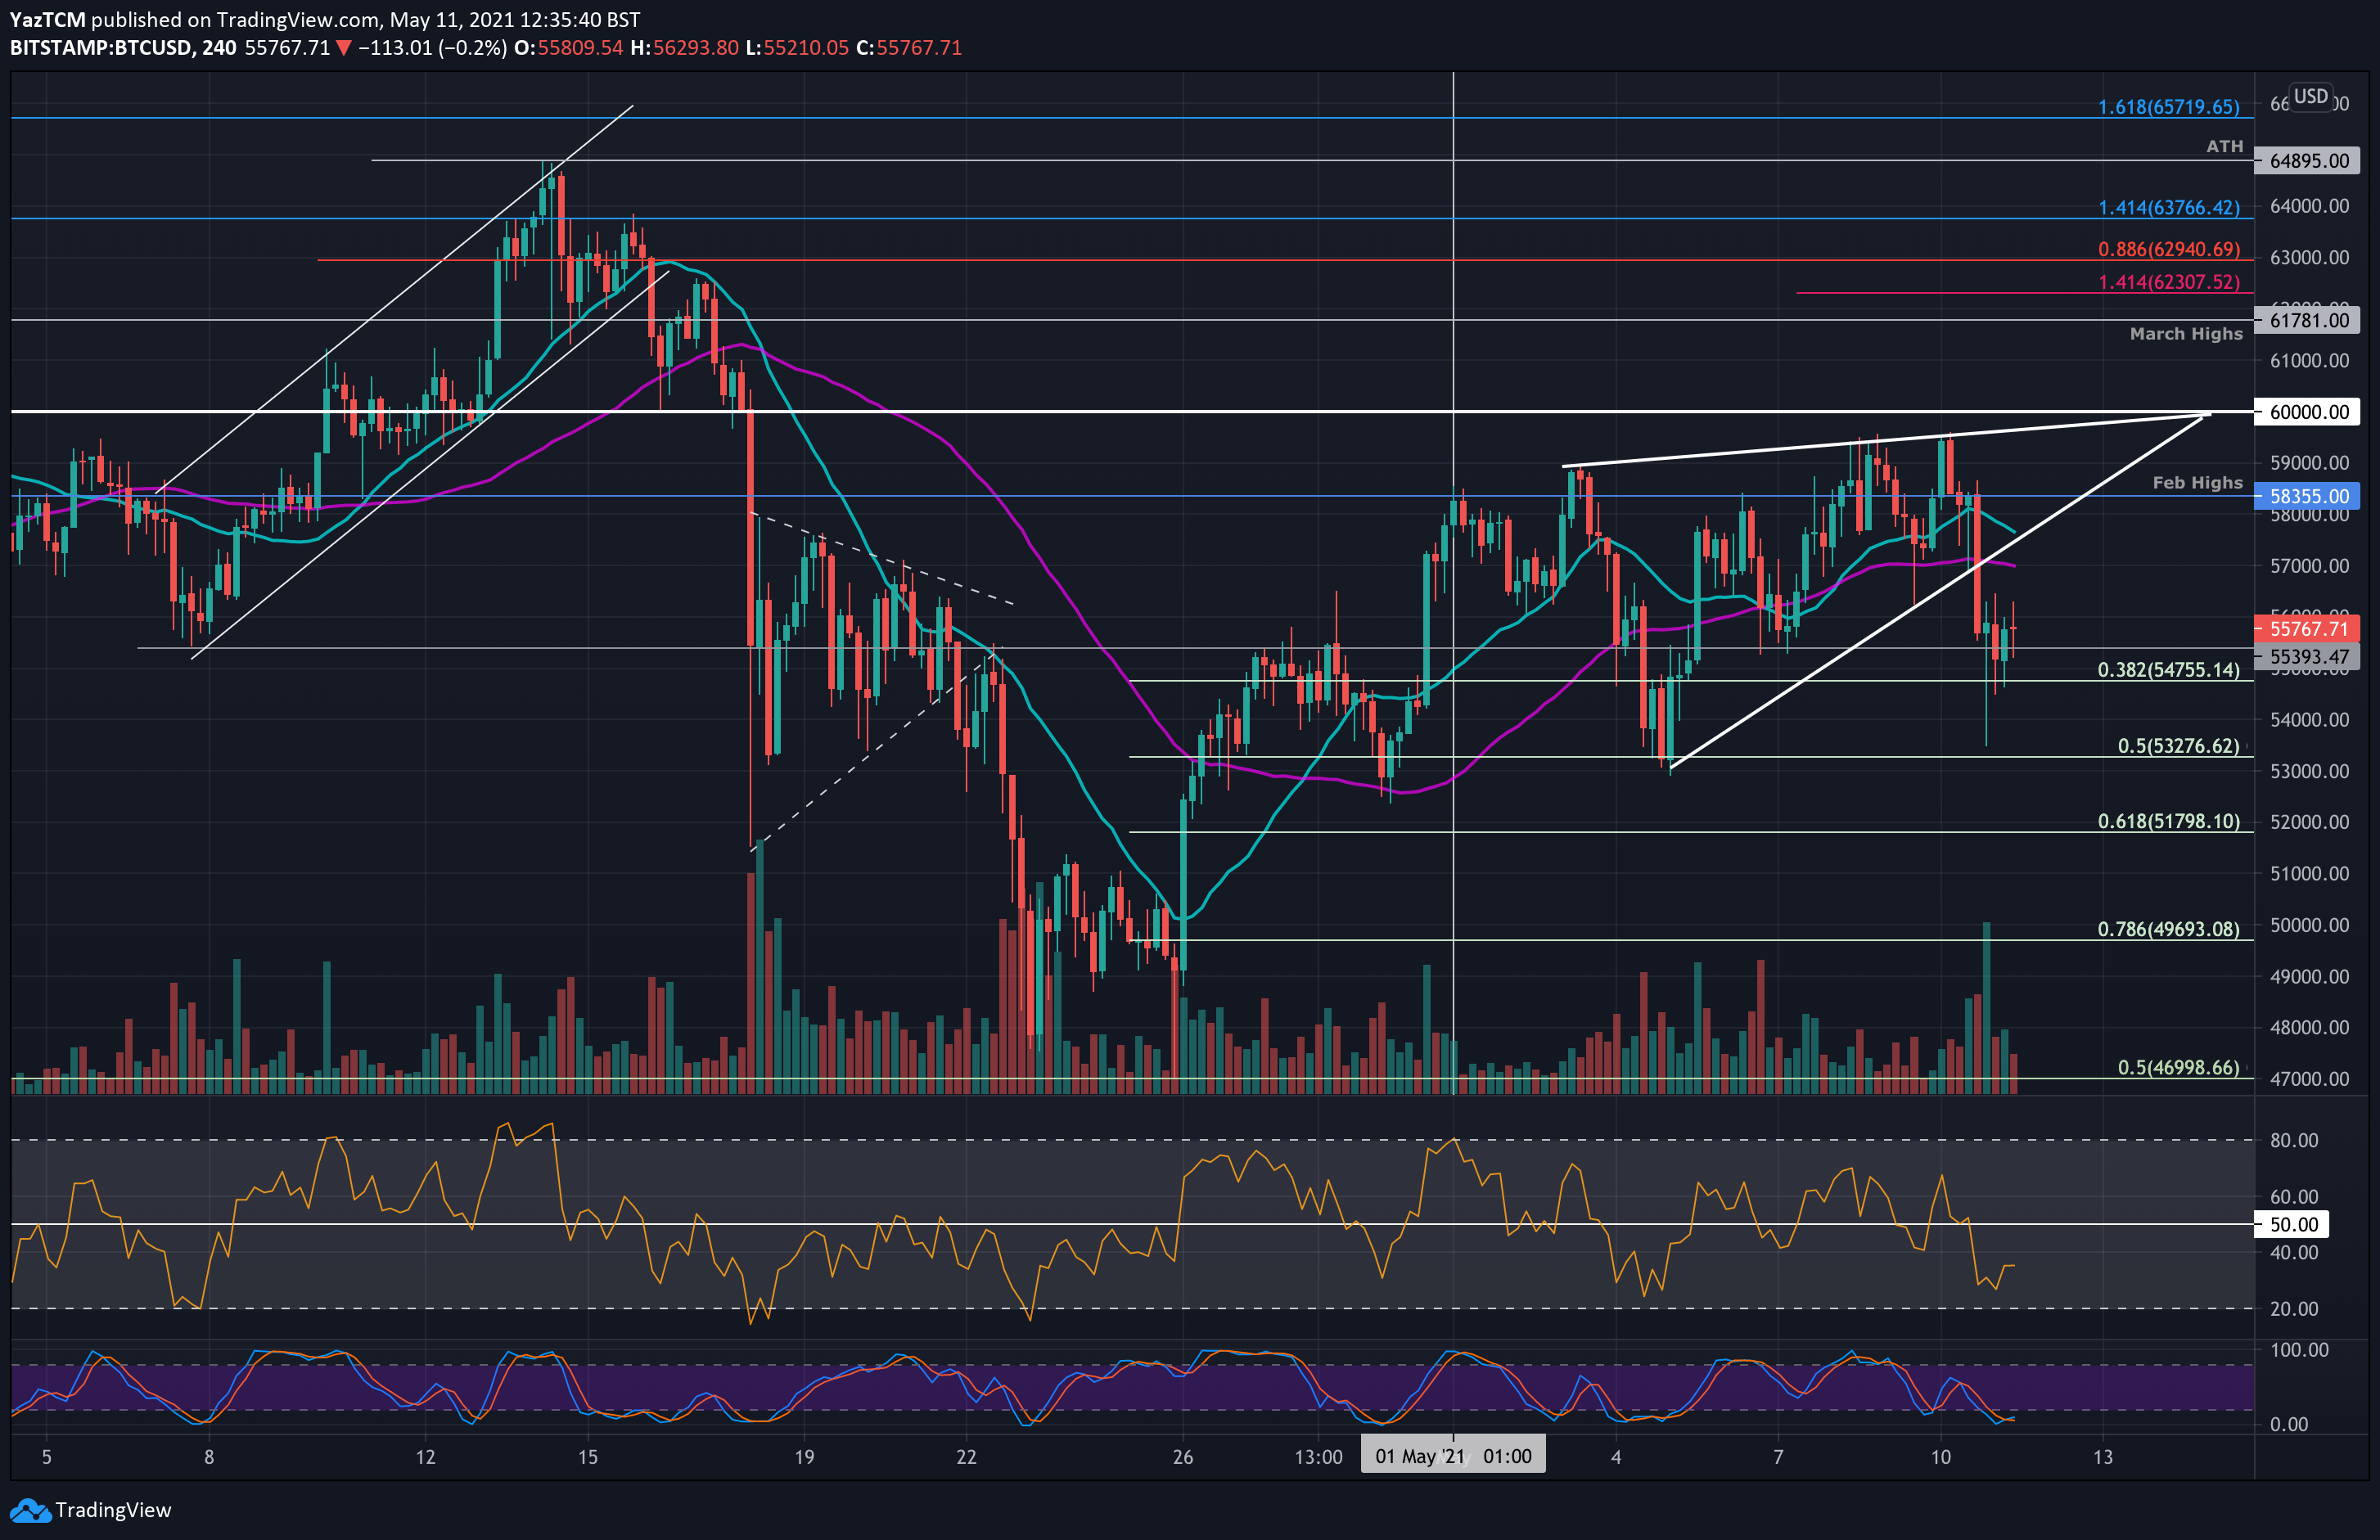Click the 1.618(65719.65) Fibonacci label
Viewport: 2380px width, 1540px height.
[2169, 107]
